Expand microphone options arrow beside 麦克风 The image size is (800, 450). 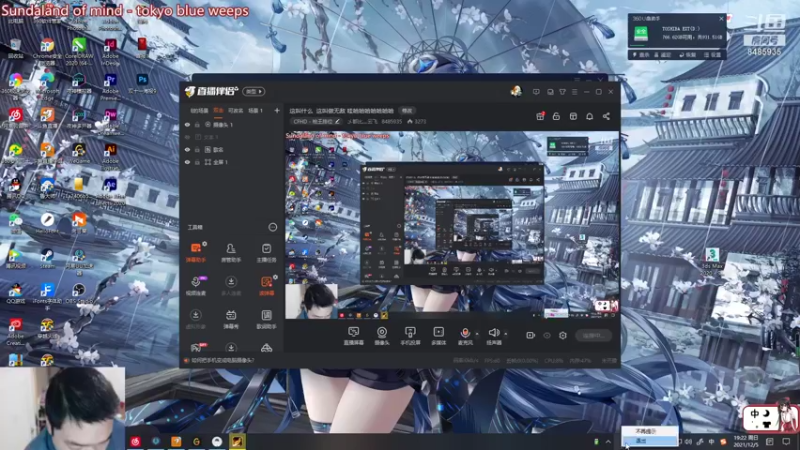[477, 334]
